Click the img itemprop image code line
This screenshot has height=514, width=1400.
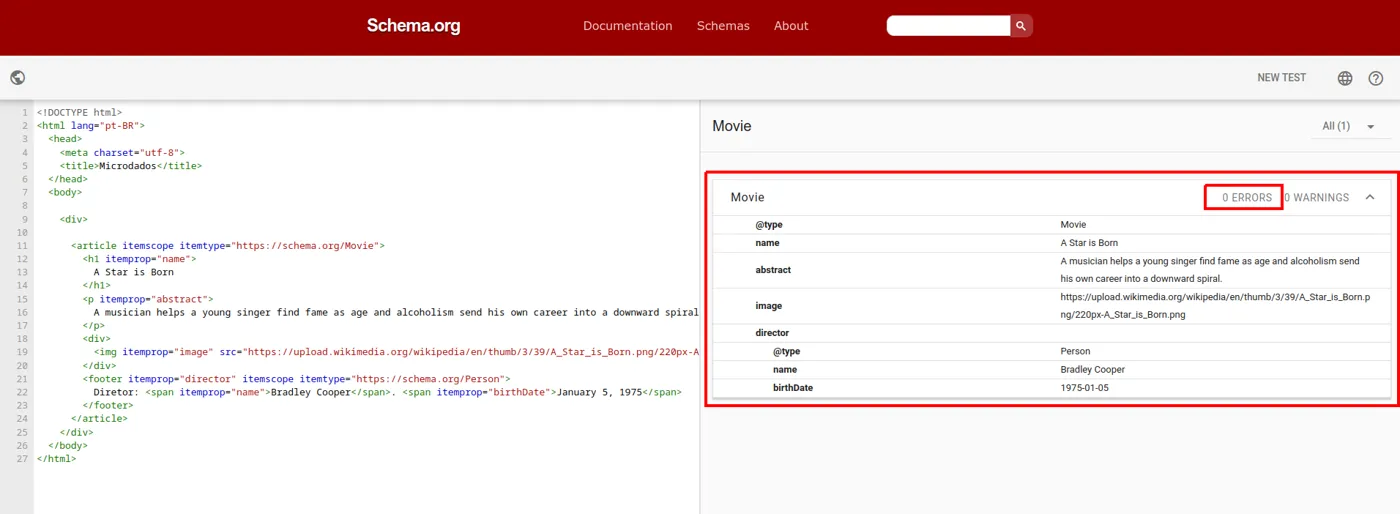point(395,352)
